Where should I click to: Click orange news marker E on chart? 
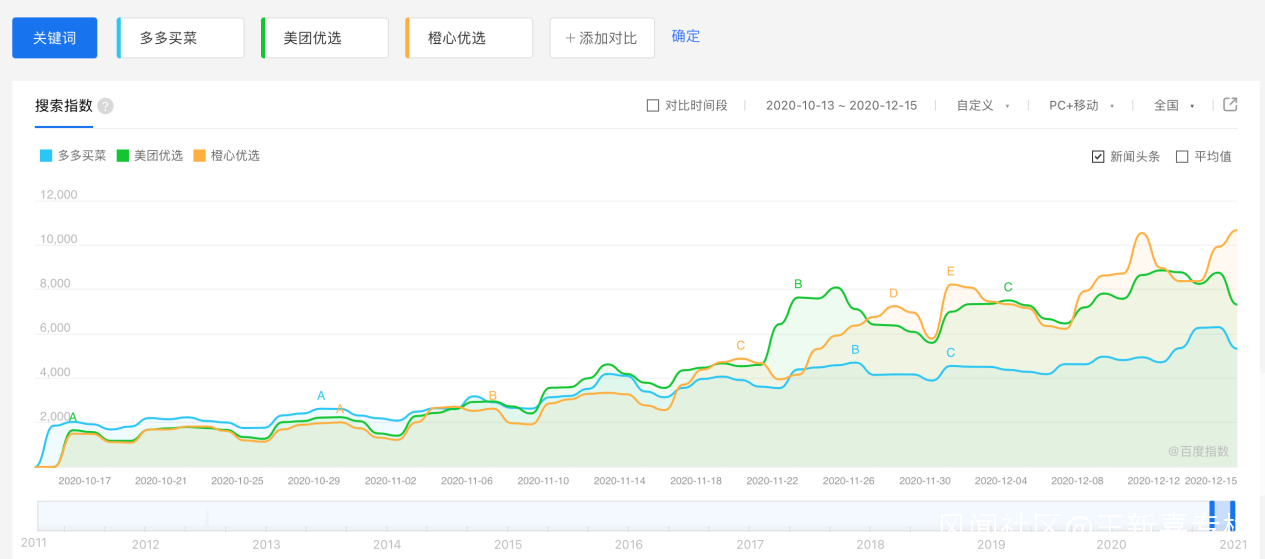coord(950,271)
